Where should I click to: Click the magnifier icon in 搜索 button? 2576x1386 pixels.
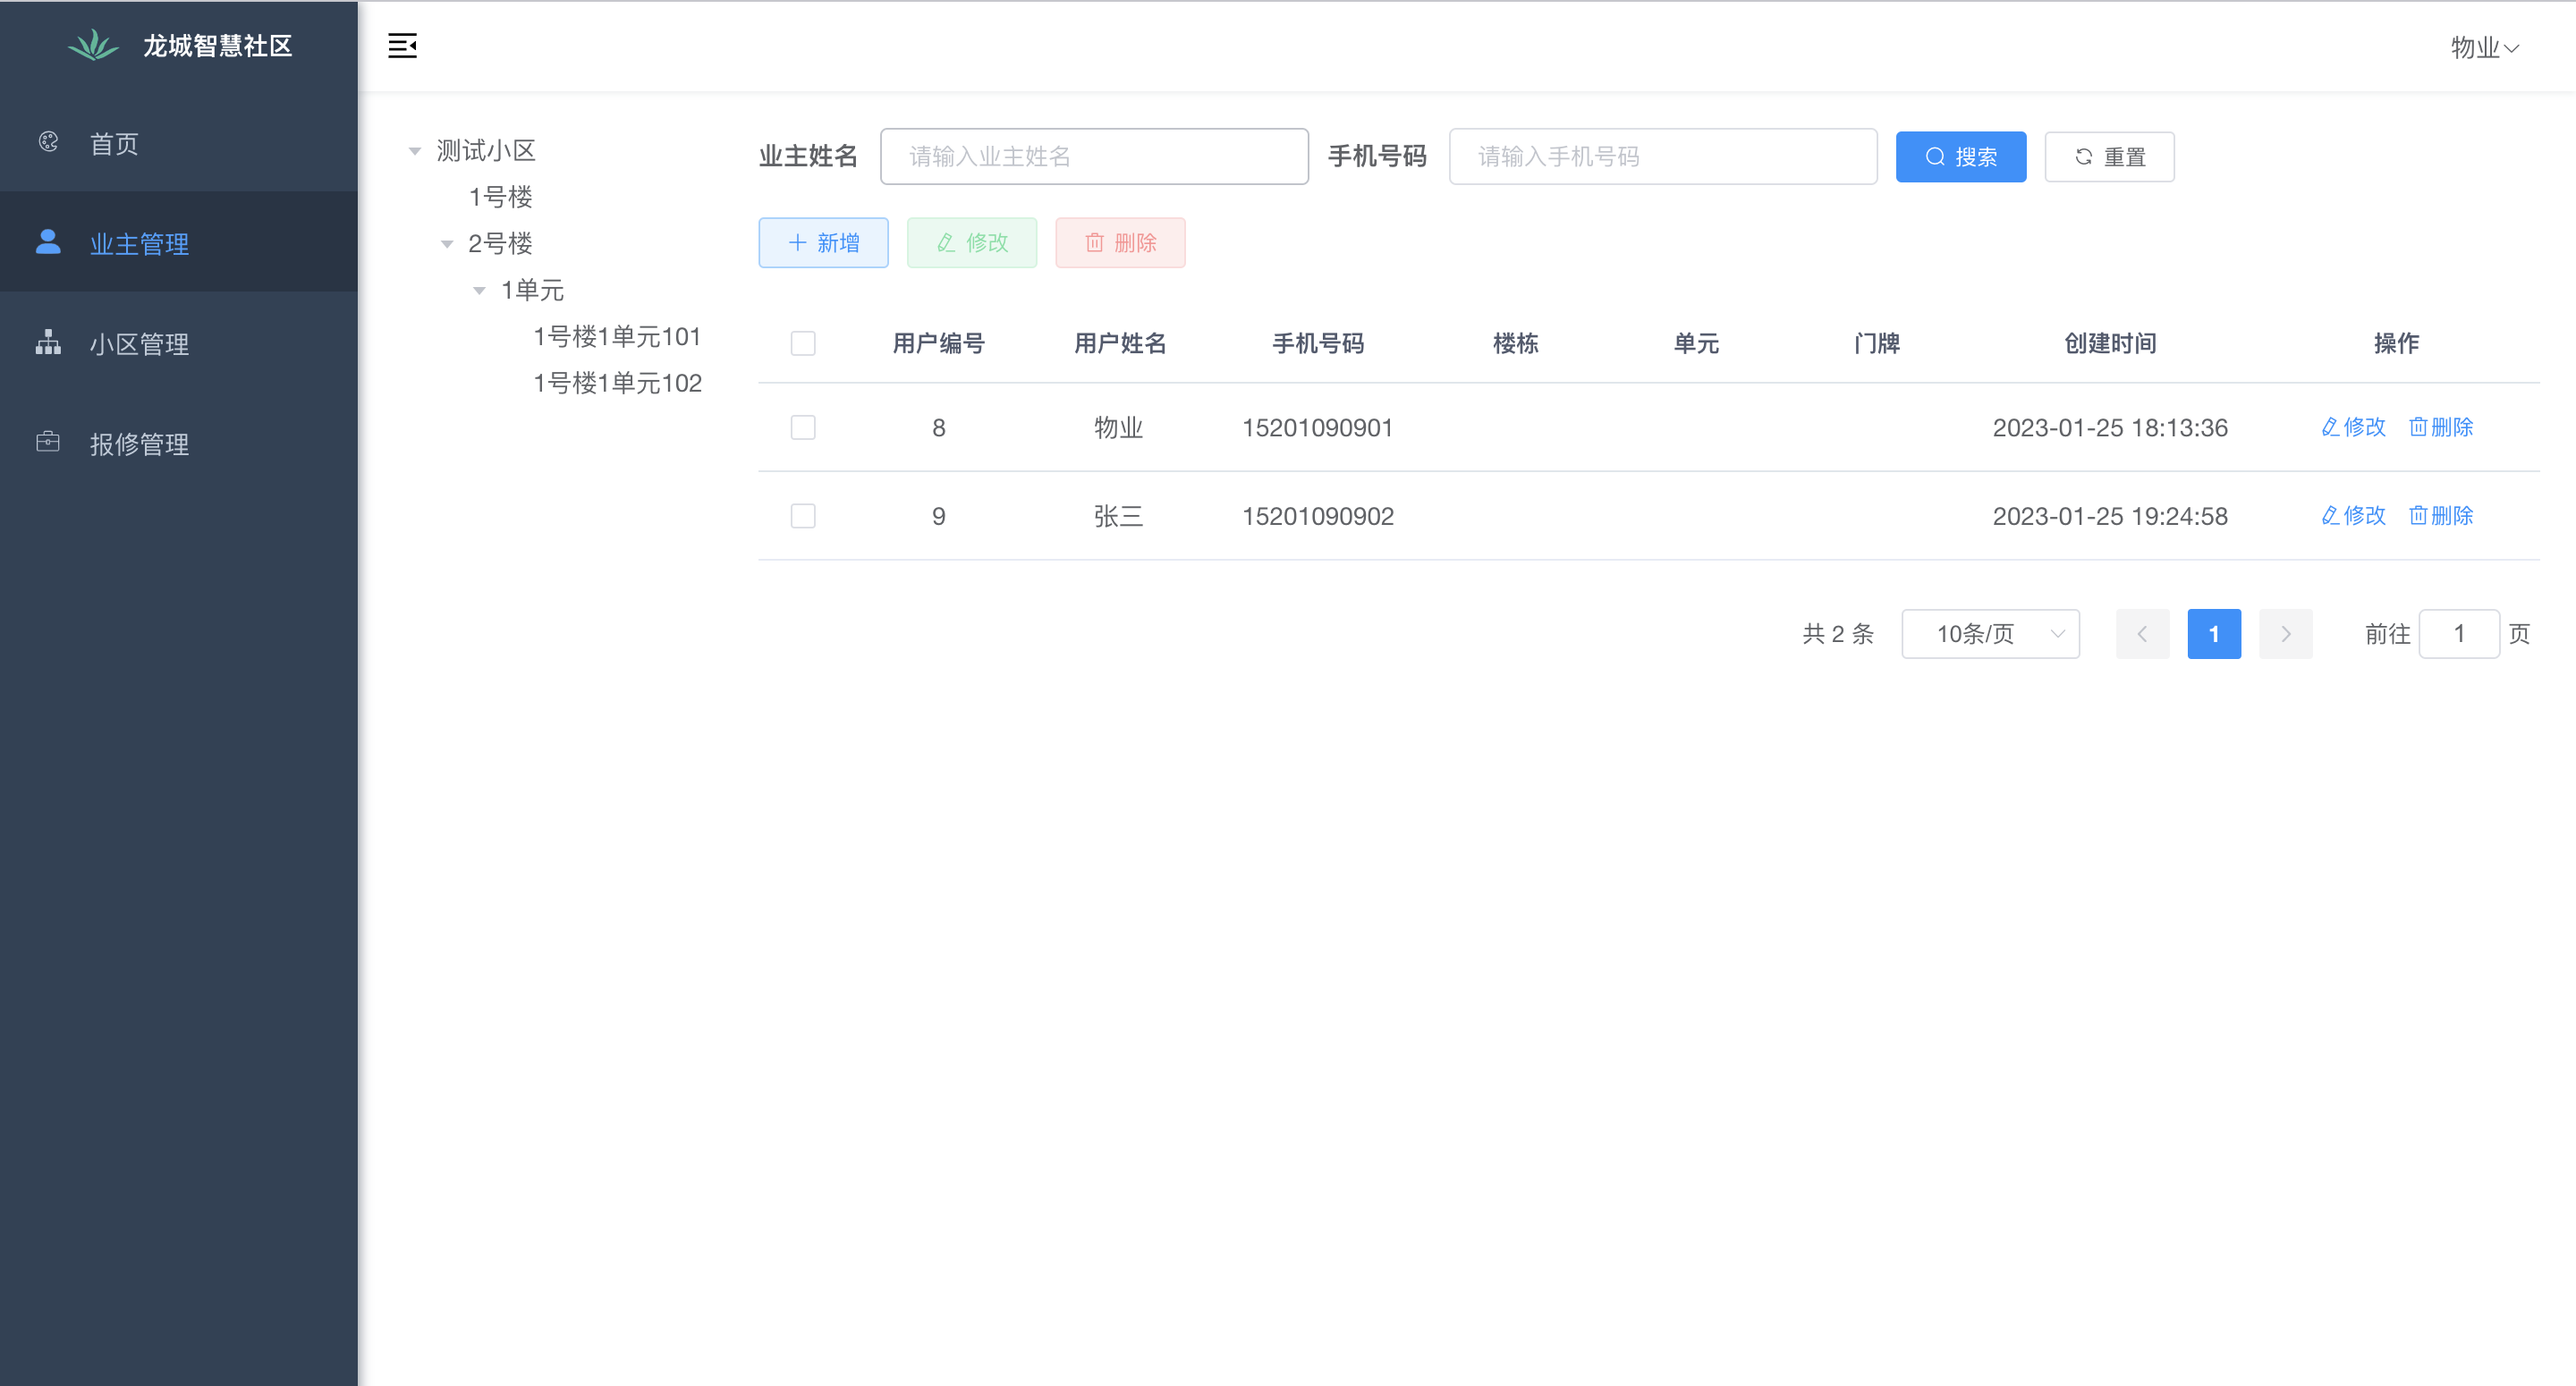click(x=1935, y=157)
